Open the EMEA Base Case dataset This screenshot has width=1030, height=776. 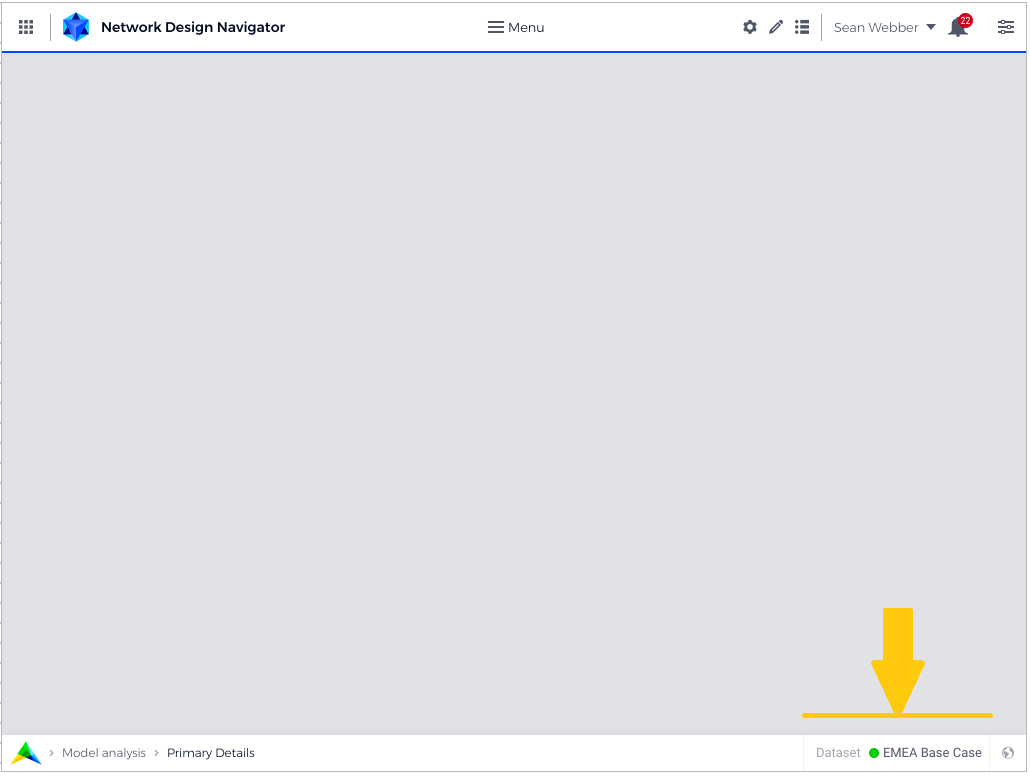pos(933,752)
